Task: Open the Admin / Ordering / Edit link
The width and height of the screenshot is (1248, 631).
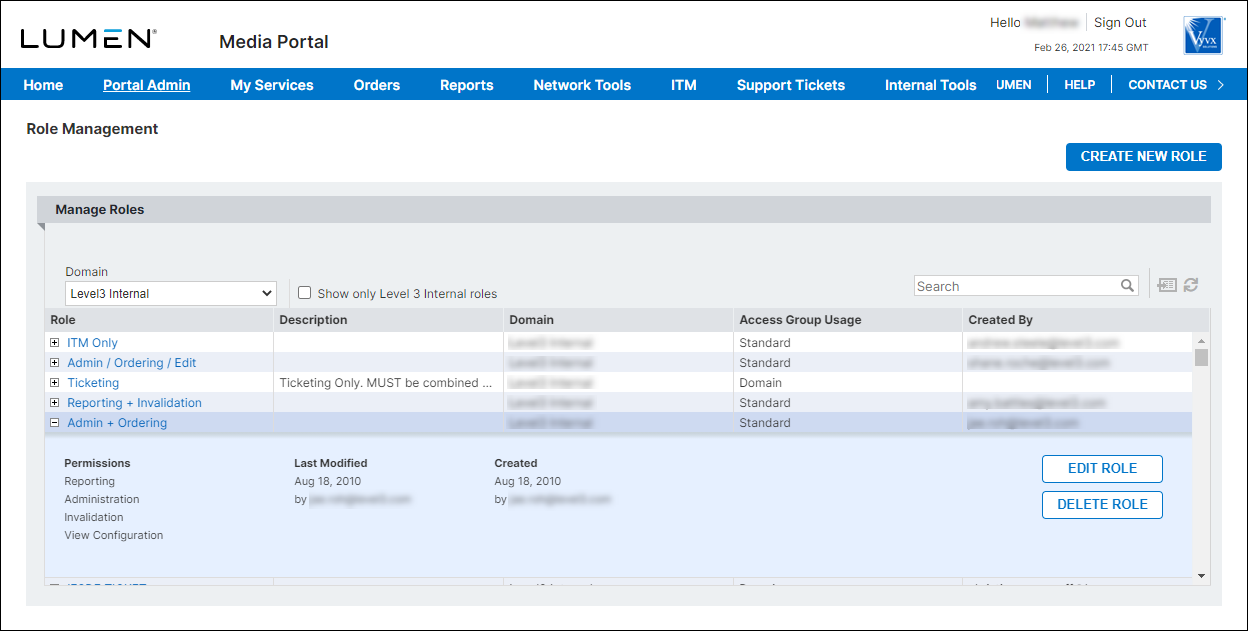Action: click(x=132, y=363)
